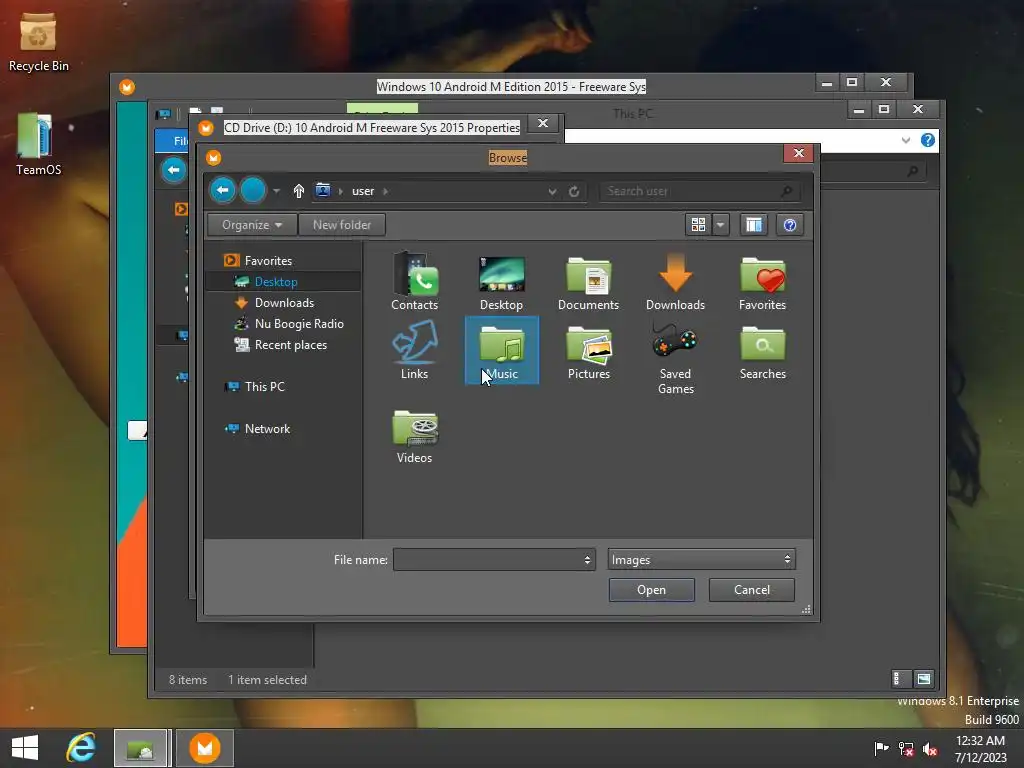Open Nu Boogie Radio in sidebar

[298, 323]
